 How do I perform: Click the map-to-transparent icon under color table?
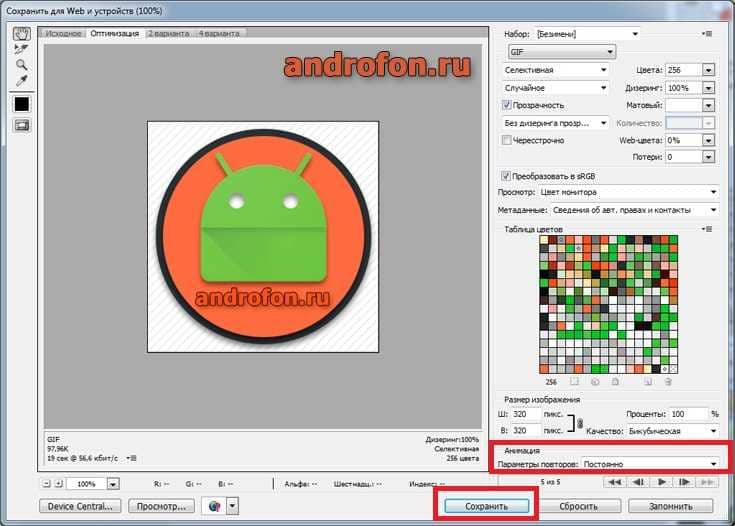575,382
